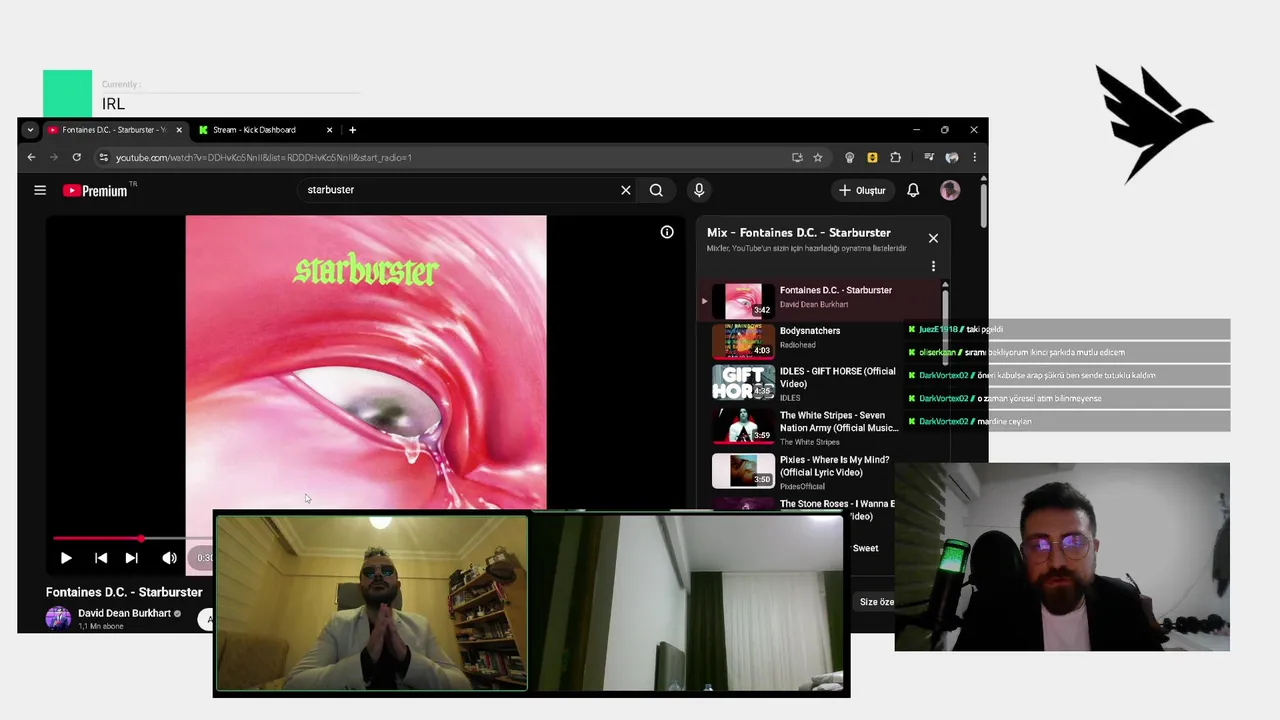Click the Oluştur create button
This screenshot has width=1280, height=720.
[862, 190]
